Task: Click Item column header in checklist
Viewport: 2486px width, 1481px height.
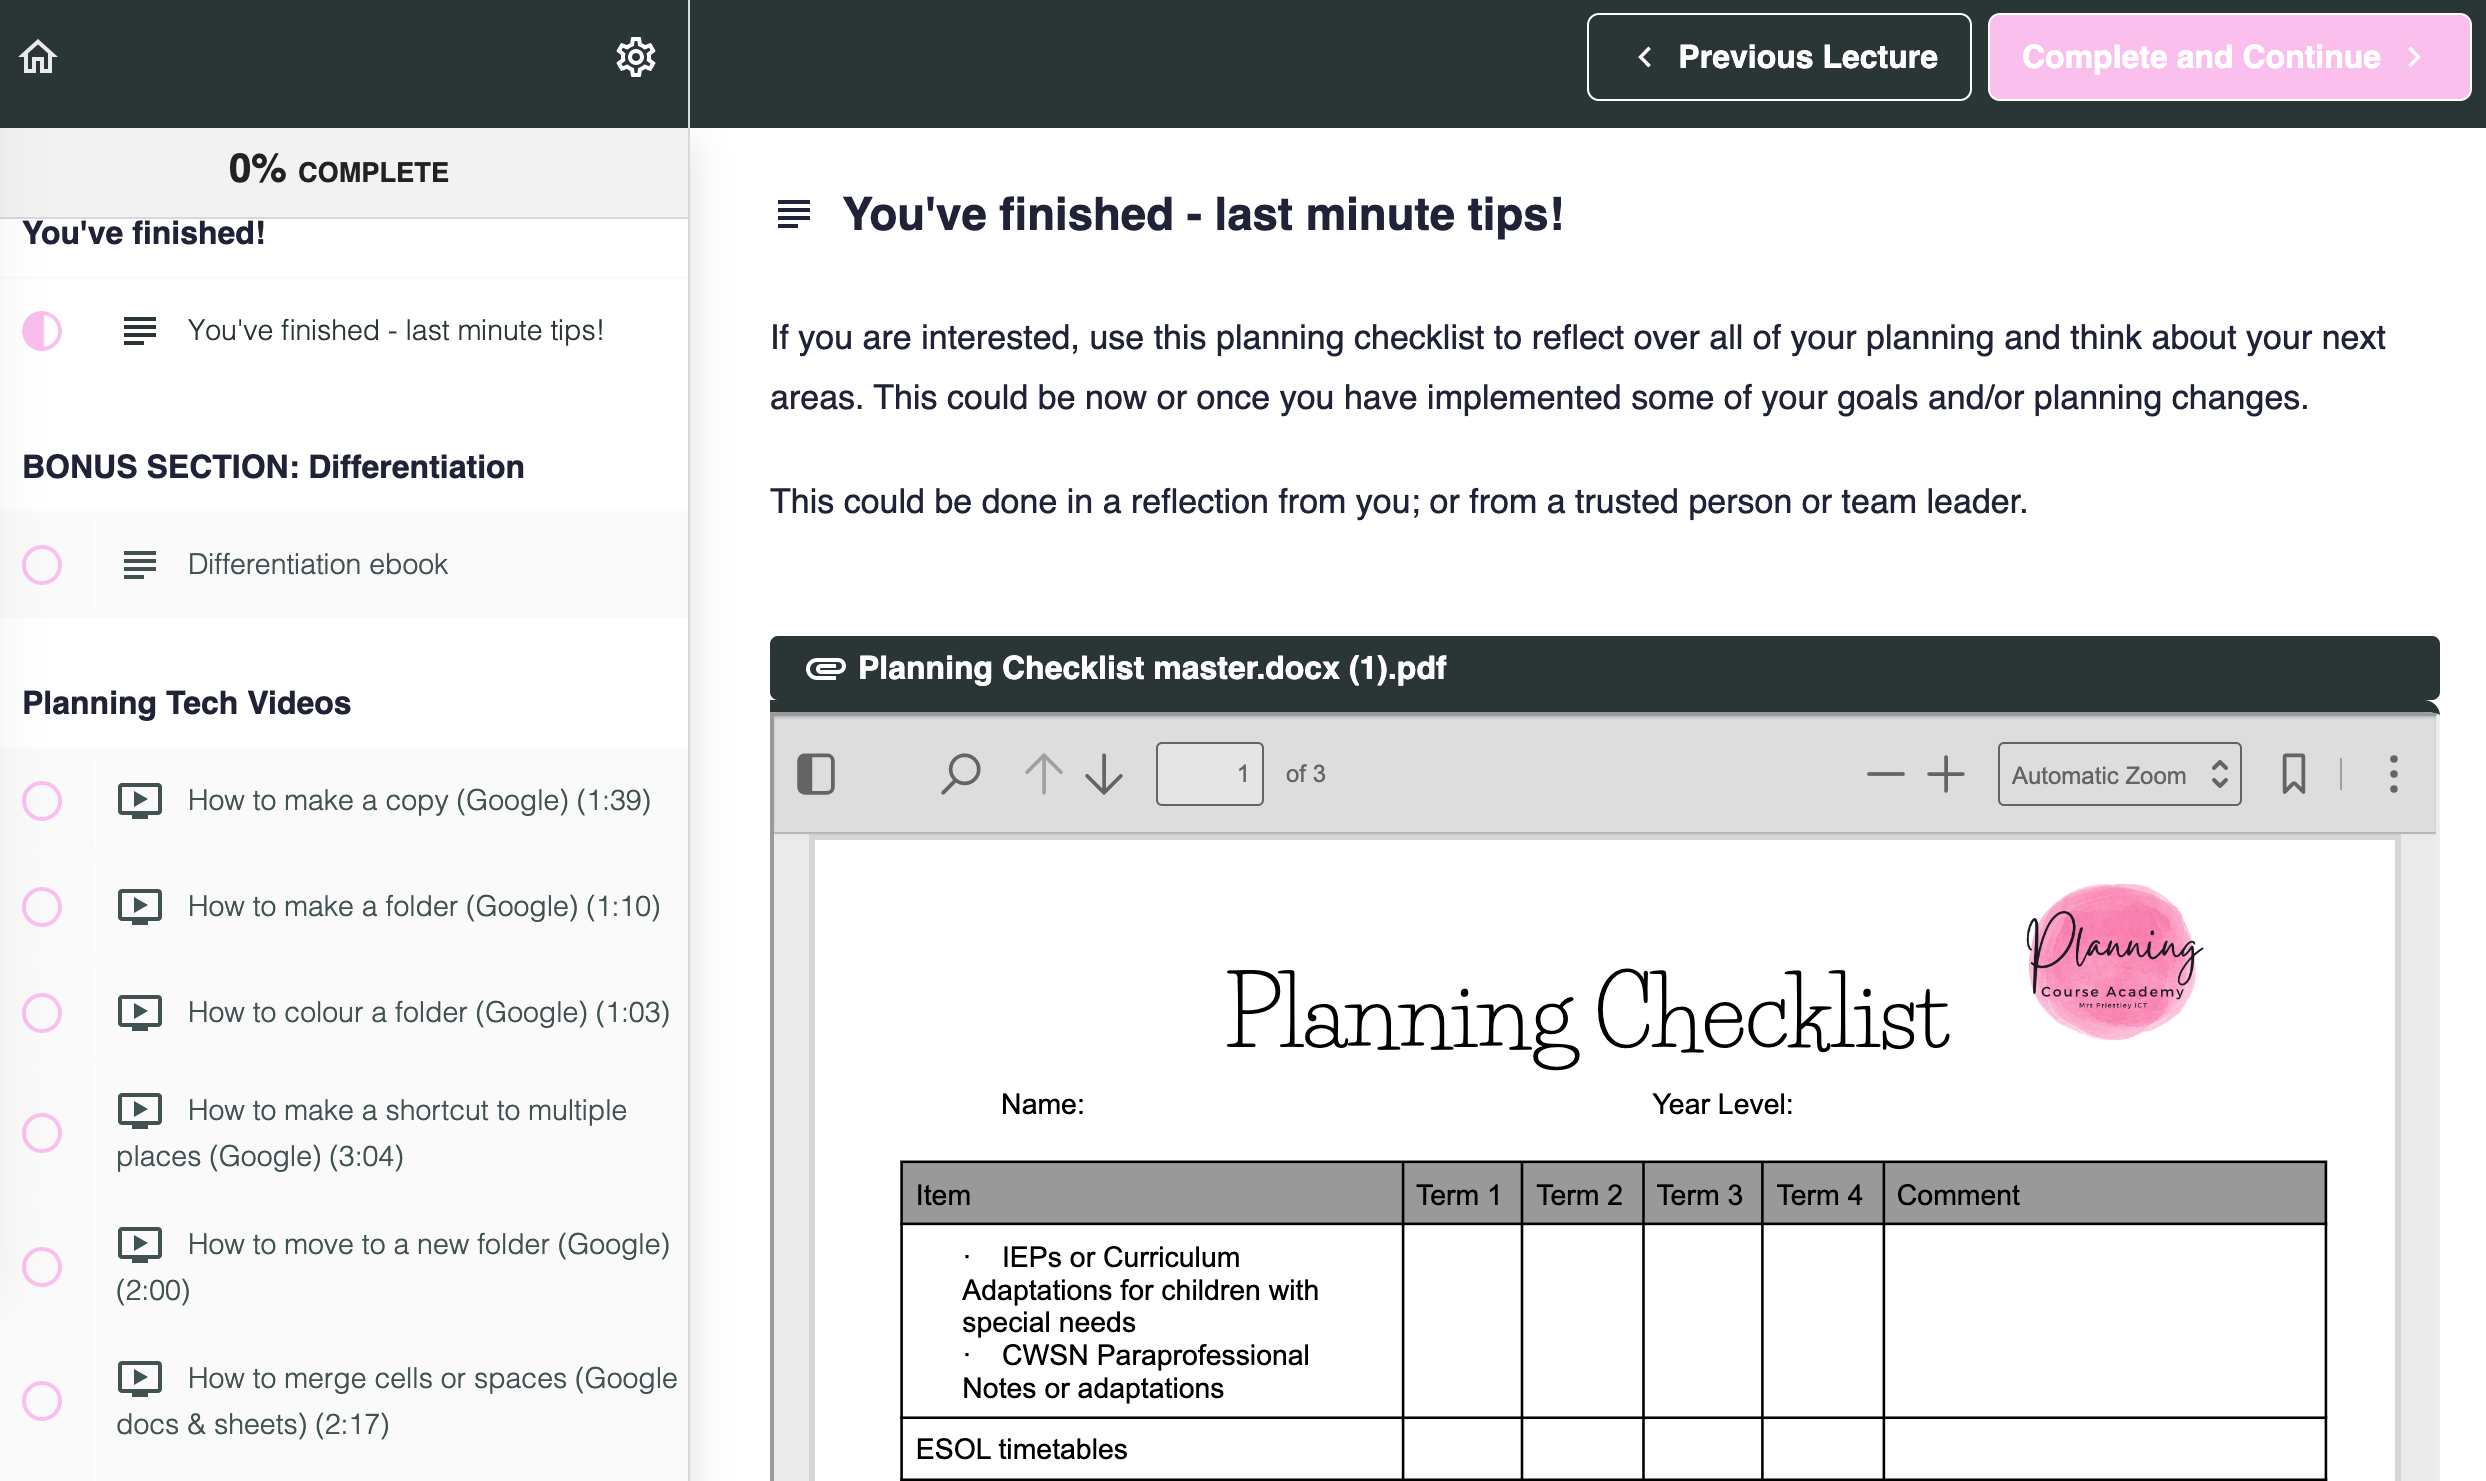Action: pos(1151,1194)
